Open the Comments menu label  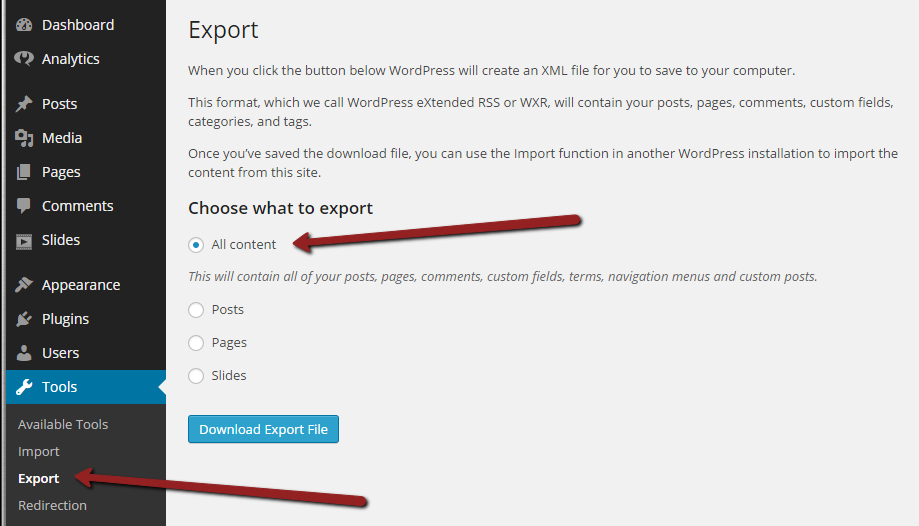(x=77, y=206)
